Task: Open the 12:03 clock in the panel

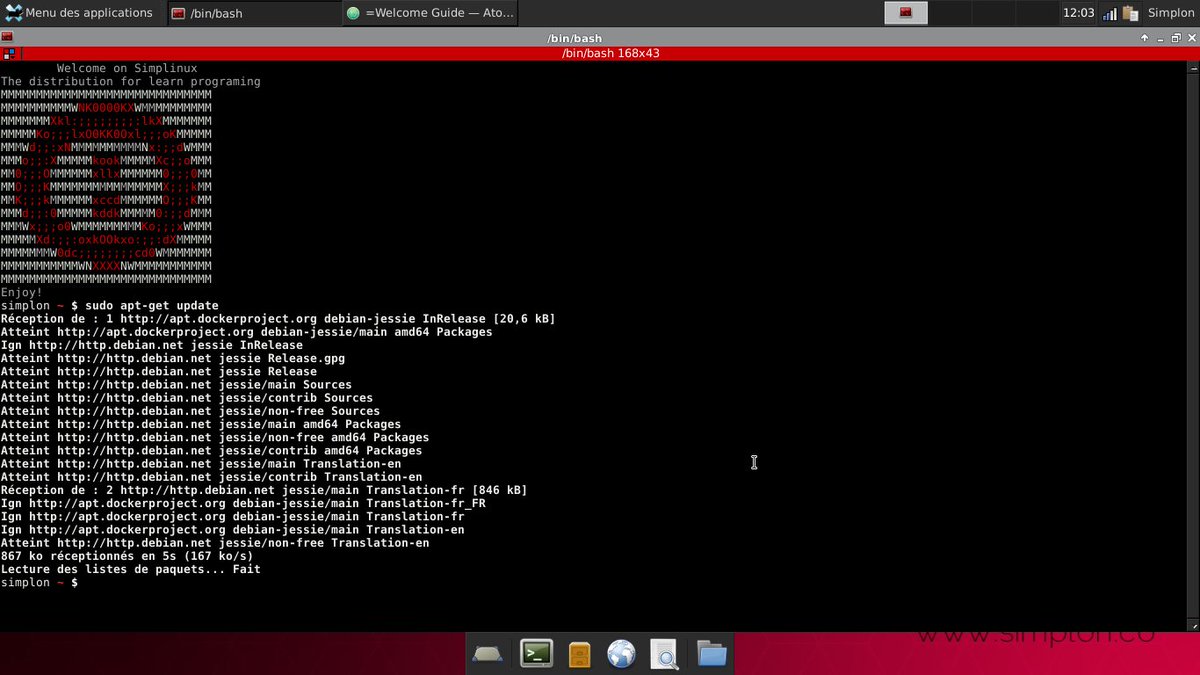Action: pos(1078,13)
